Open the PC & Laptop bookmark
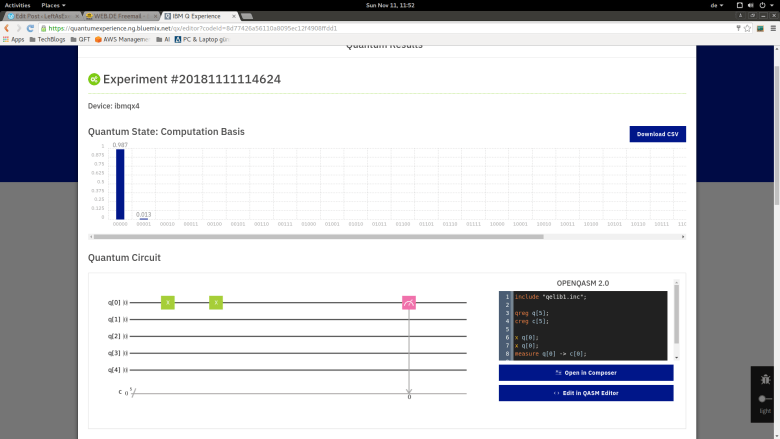Screen dimensions: 780x439 [x=202, y=39]
